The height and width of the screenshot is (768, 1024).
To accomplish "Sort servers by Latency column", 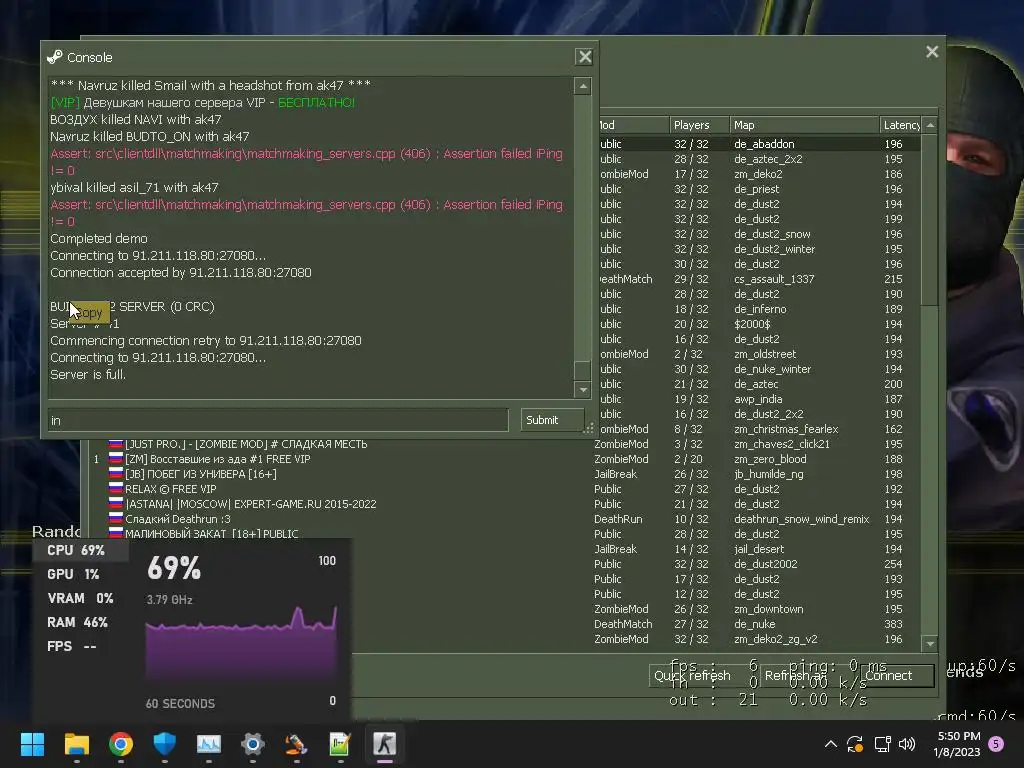I will 901,125.
